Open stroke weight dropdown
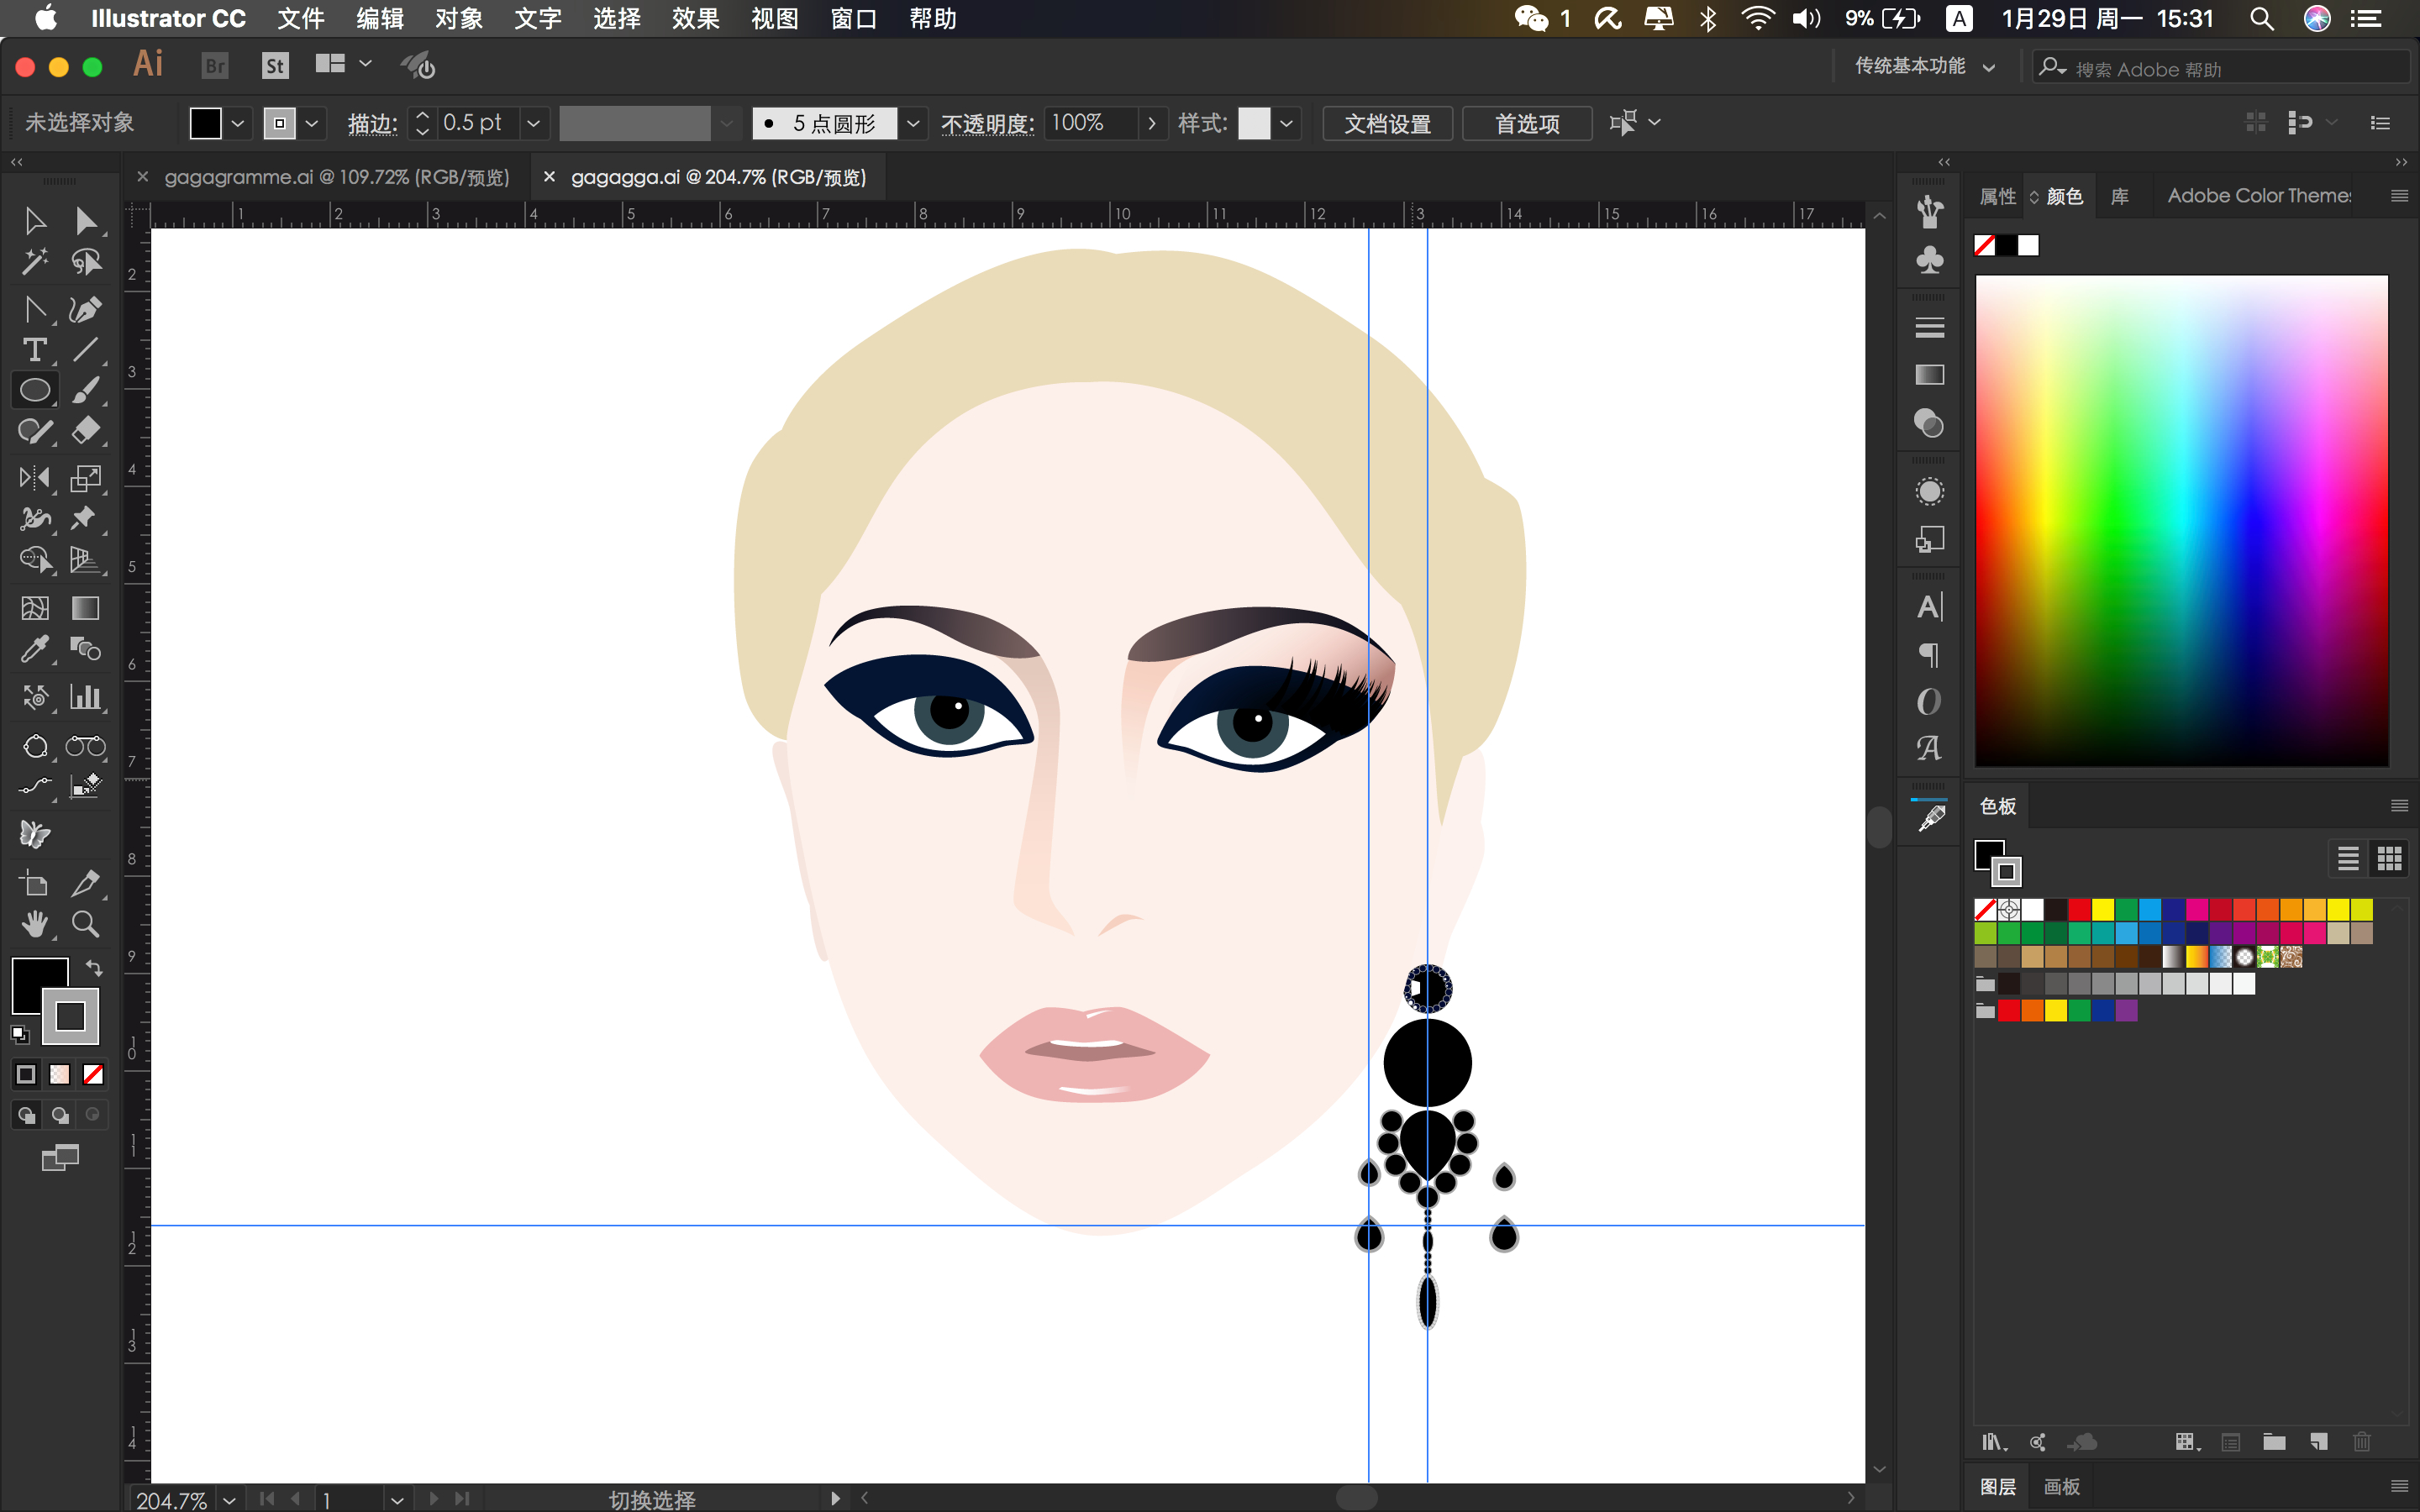This screenshot has width=2420, height=1512. [x=534, y=123]
